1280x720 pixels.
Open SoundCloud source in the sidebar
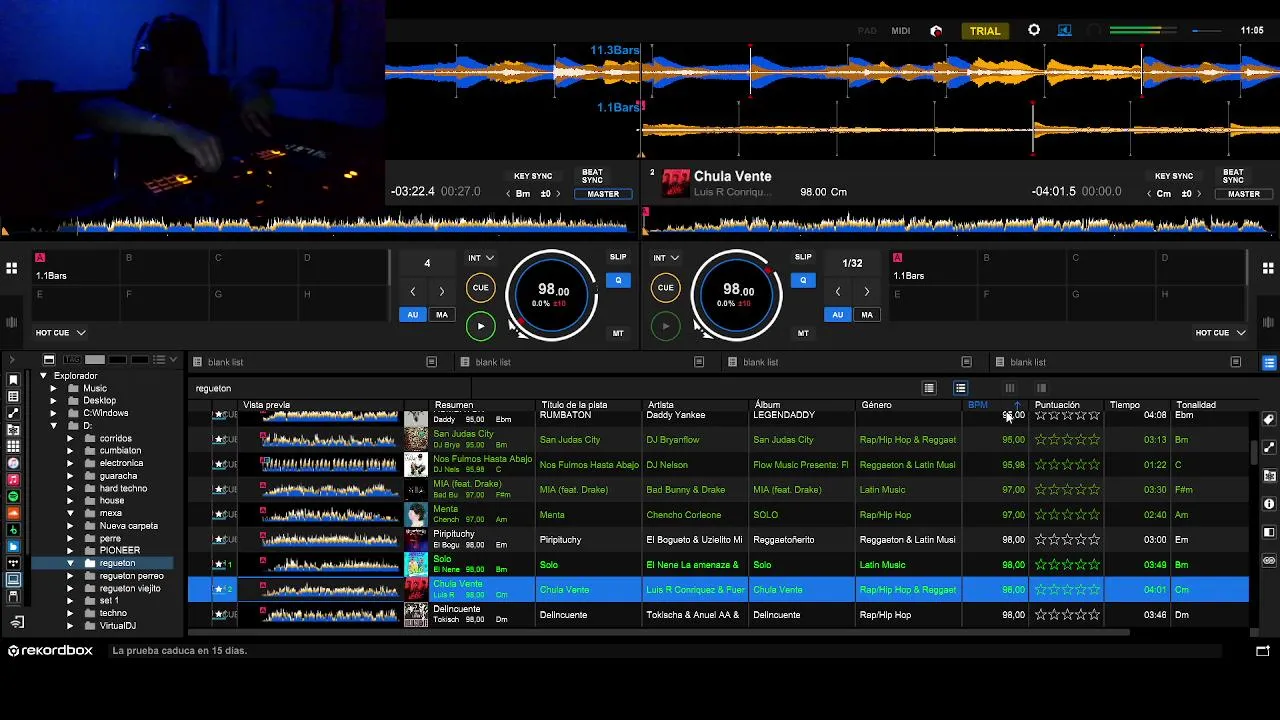tap(13, 513)
